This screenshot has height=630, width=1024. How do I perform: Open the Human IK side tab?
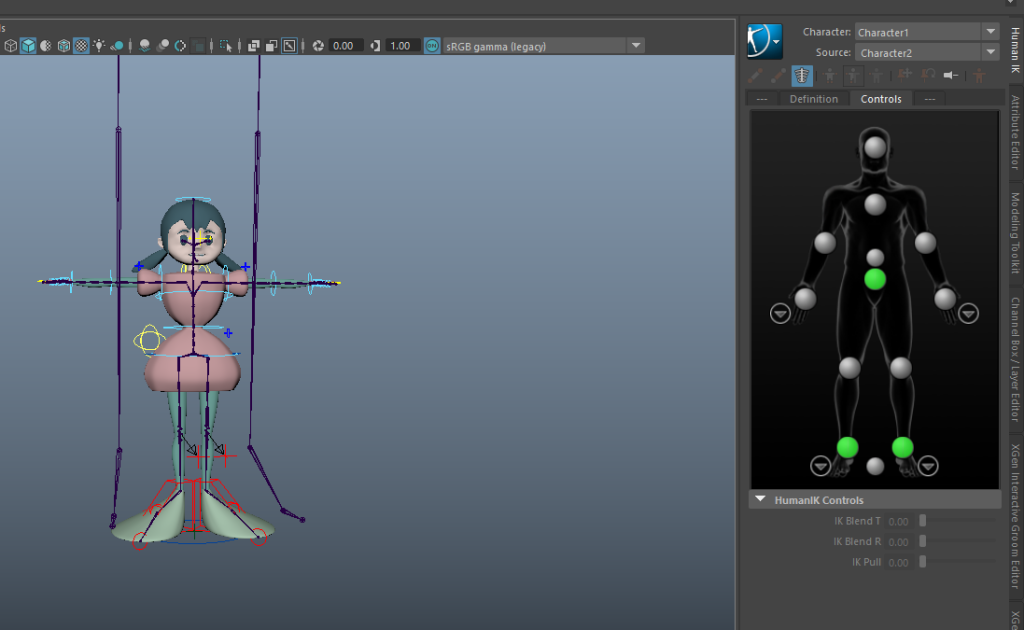tap(1016, 50)
